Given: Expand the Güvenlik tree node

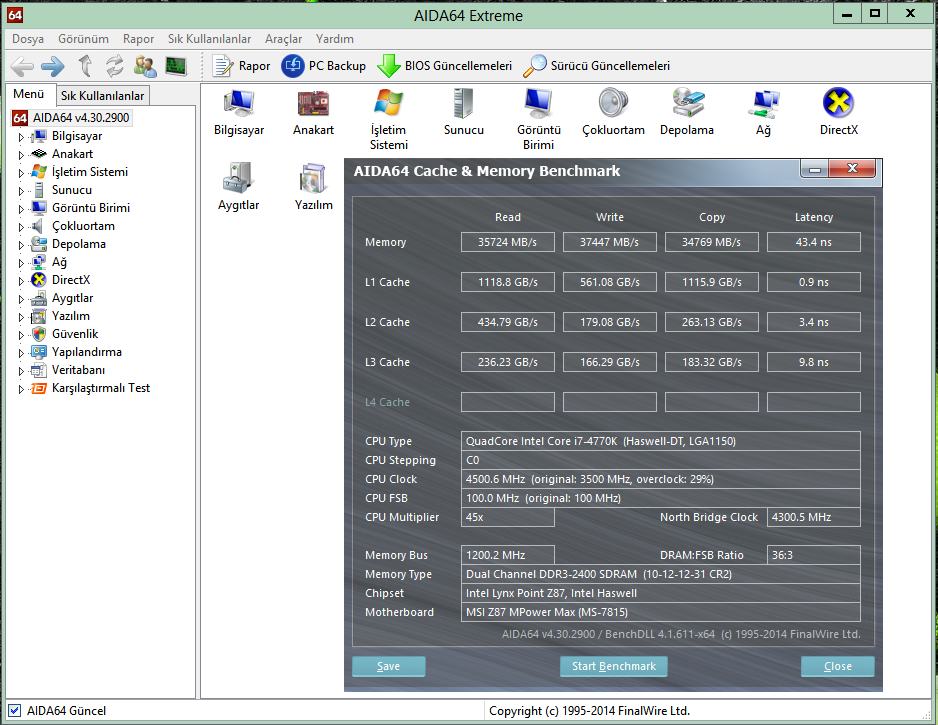Looking at the screenshot, I should pos(21,335).
